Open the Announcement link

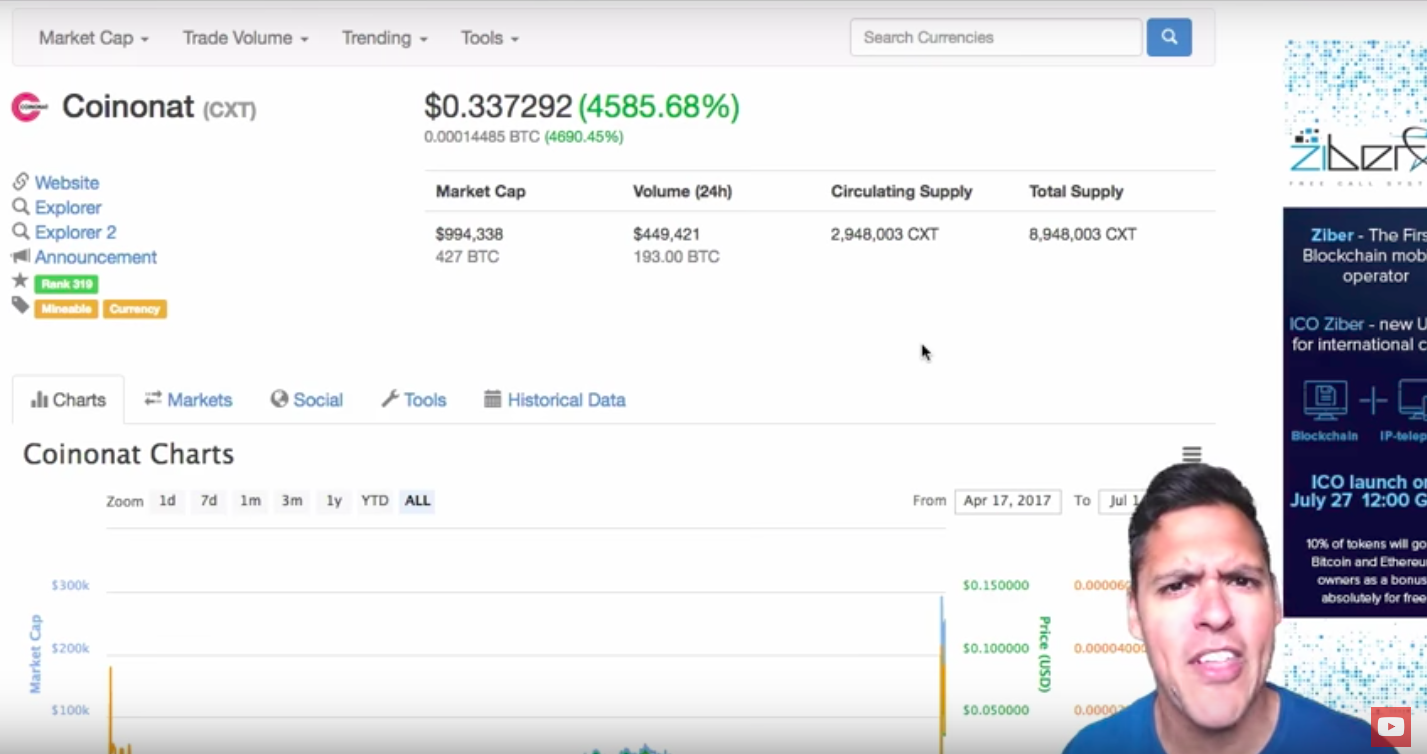pos(96,257)
